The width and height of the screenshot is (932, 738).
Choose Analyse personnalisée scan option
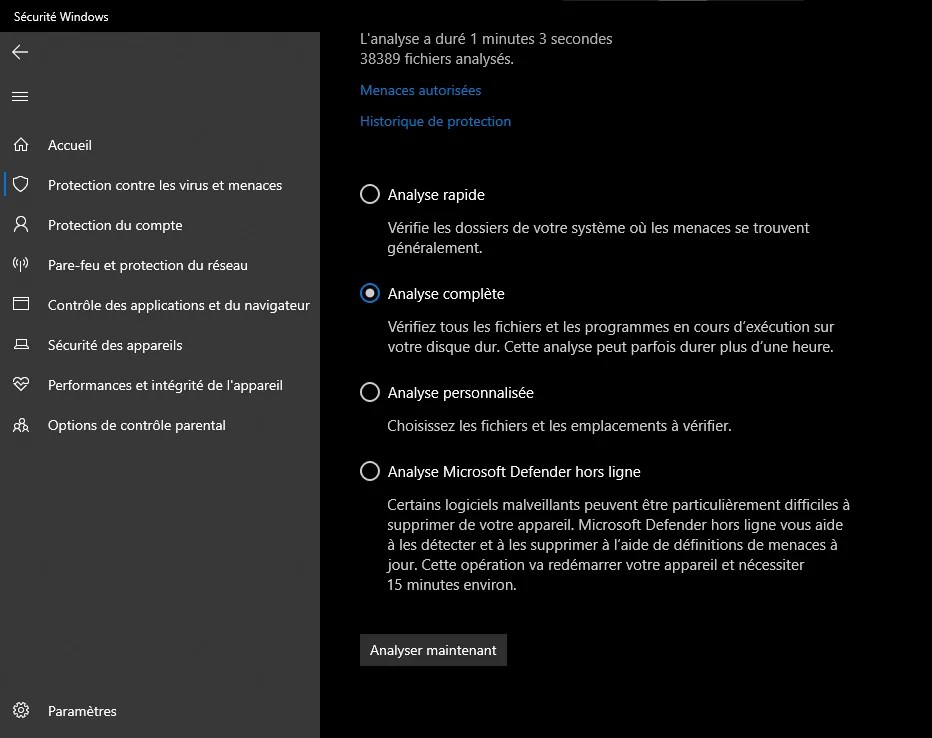point(369,393)
